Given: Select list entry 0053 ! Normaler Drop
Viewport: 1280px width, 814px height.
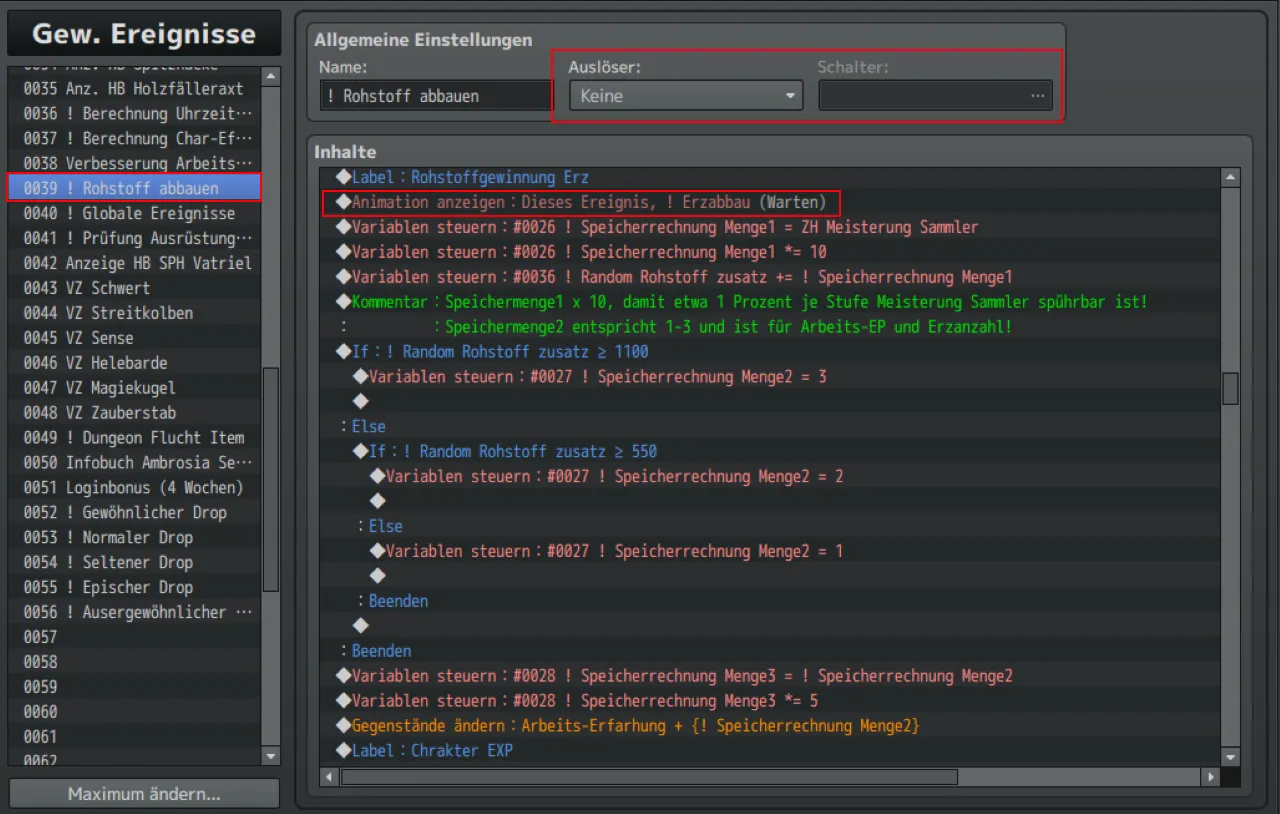Looking at the screenshot, I should click(x=134, y=538).
